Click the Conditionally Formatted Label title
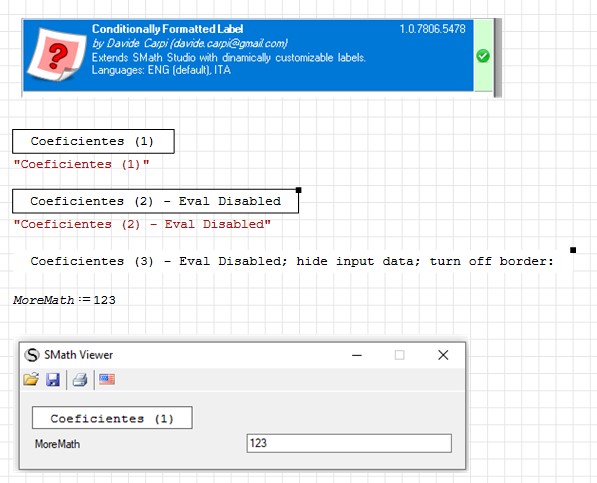This screenshot has width=597, height=483. [x=168, y=29]
